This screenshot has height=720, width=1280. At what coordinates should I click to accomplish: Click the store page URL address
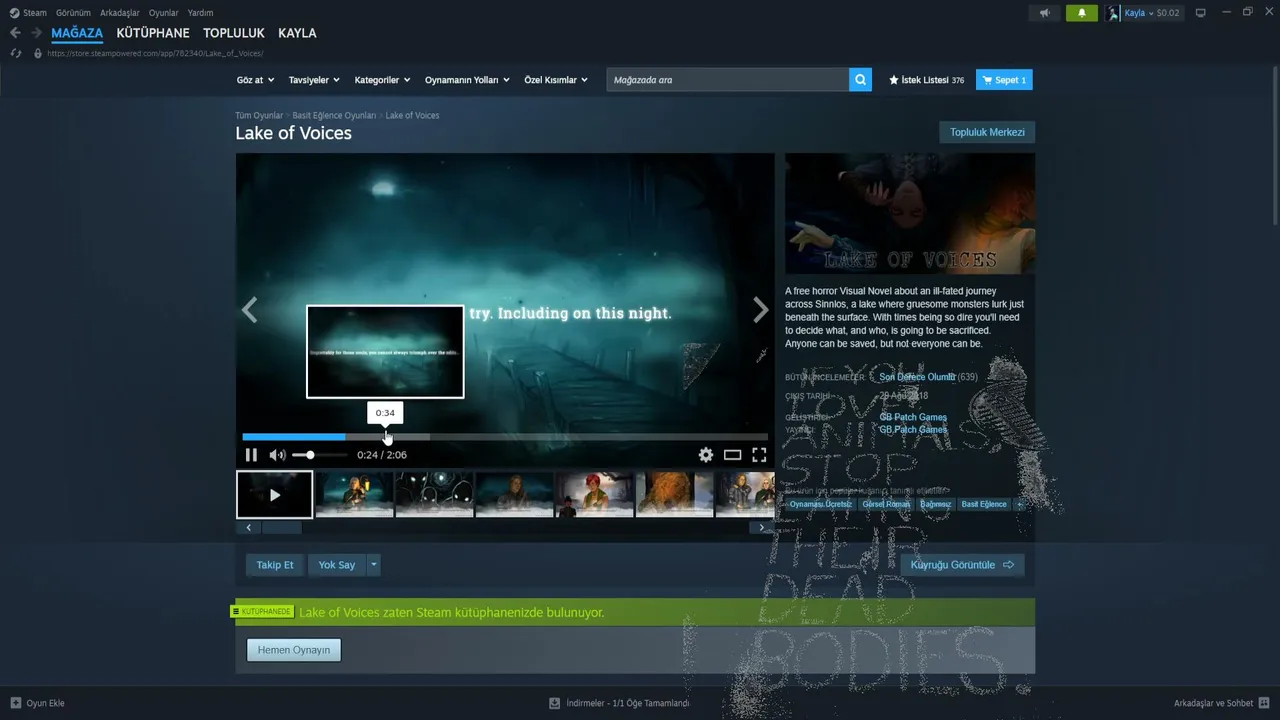tap(155, 53)
